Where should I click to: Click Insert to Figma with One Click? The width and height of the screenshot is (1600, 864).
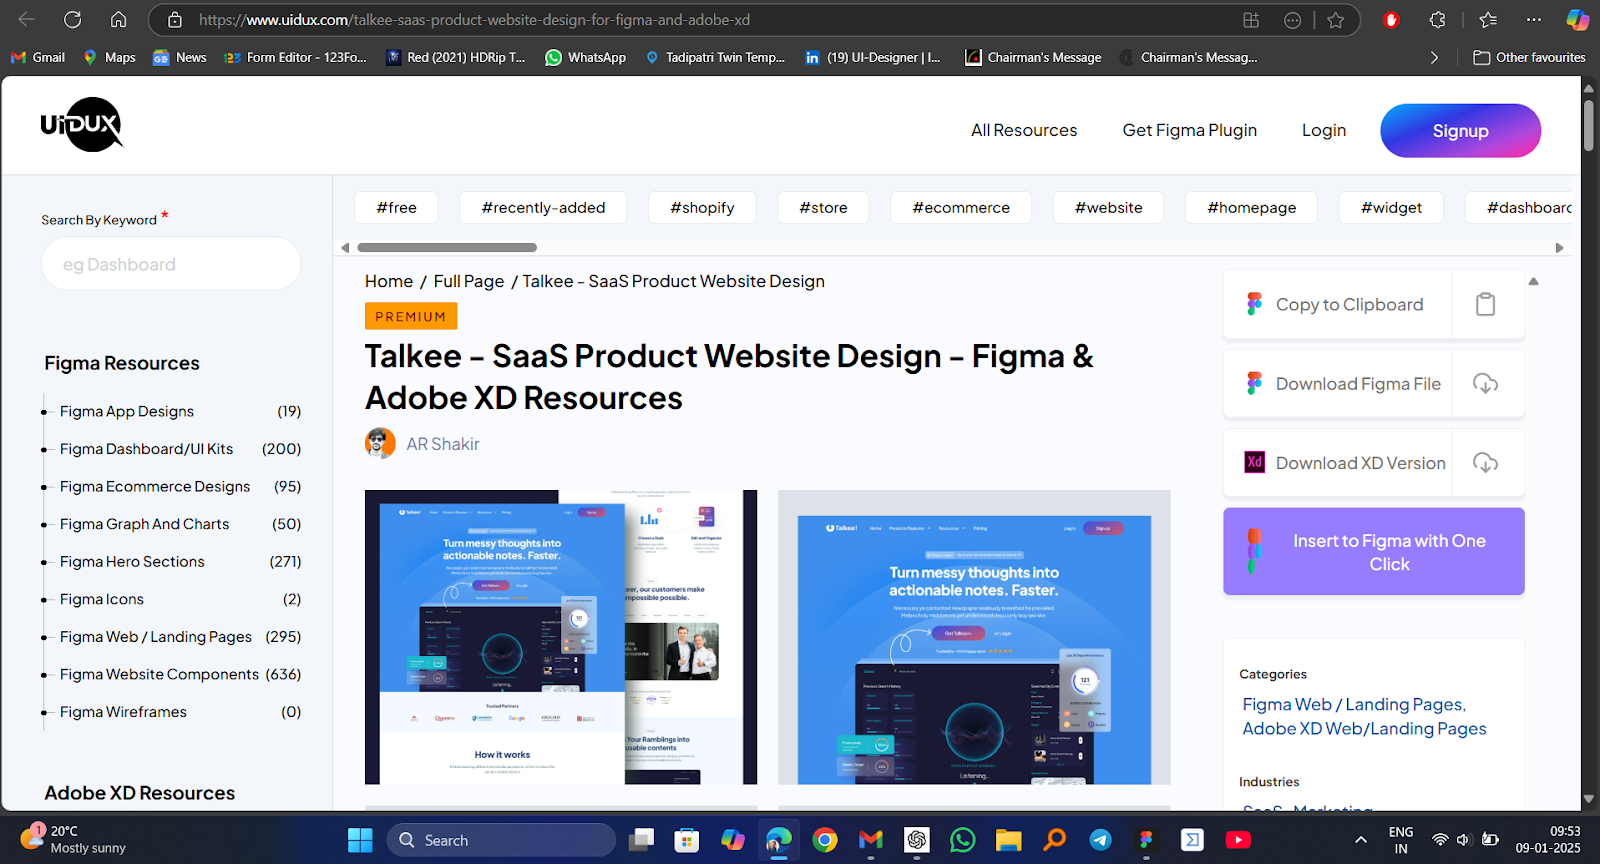(1374, 551)
